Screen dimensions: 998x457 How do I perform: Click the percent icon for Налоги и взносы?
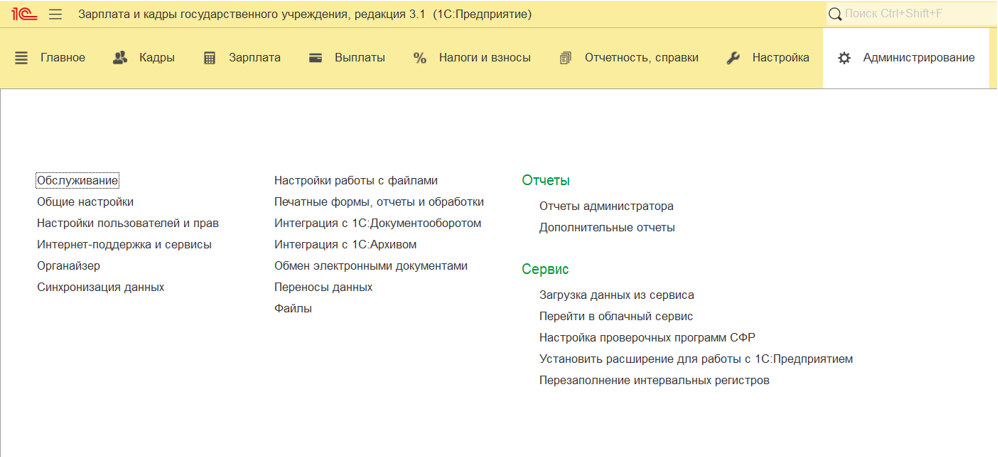pos(419,58)
